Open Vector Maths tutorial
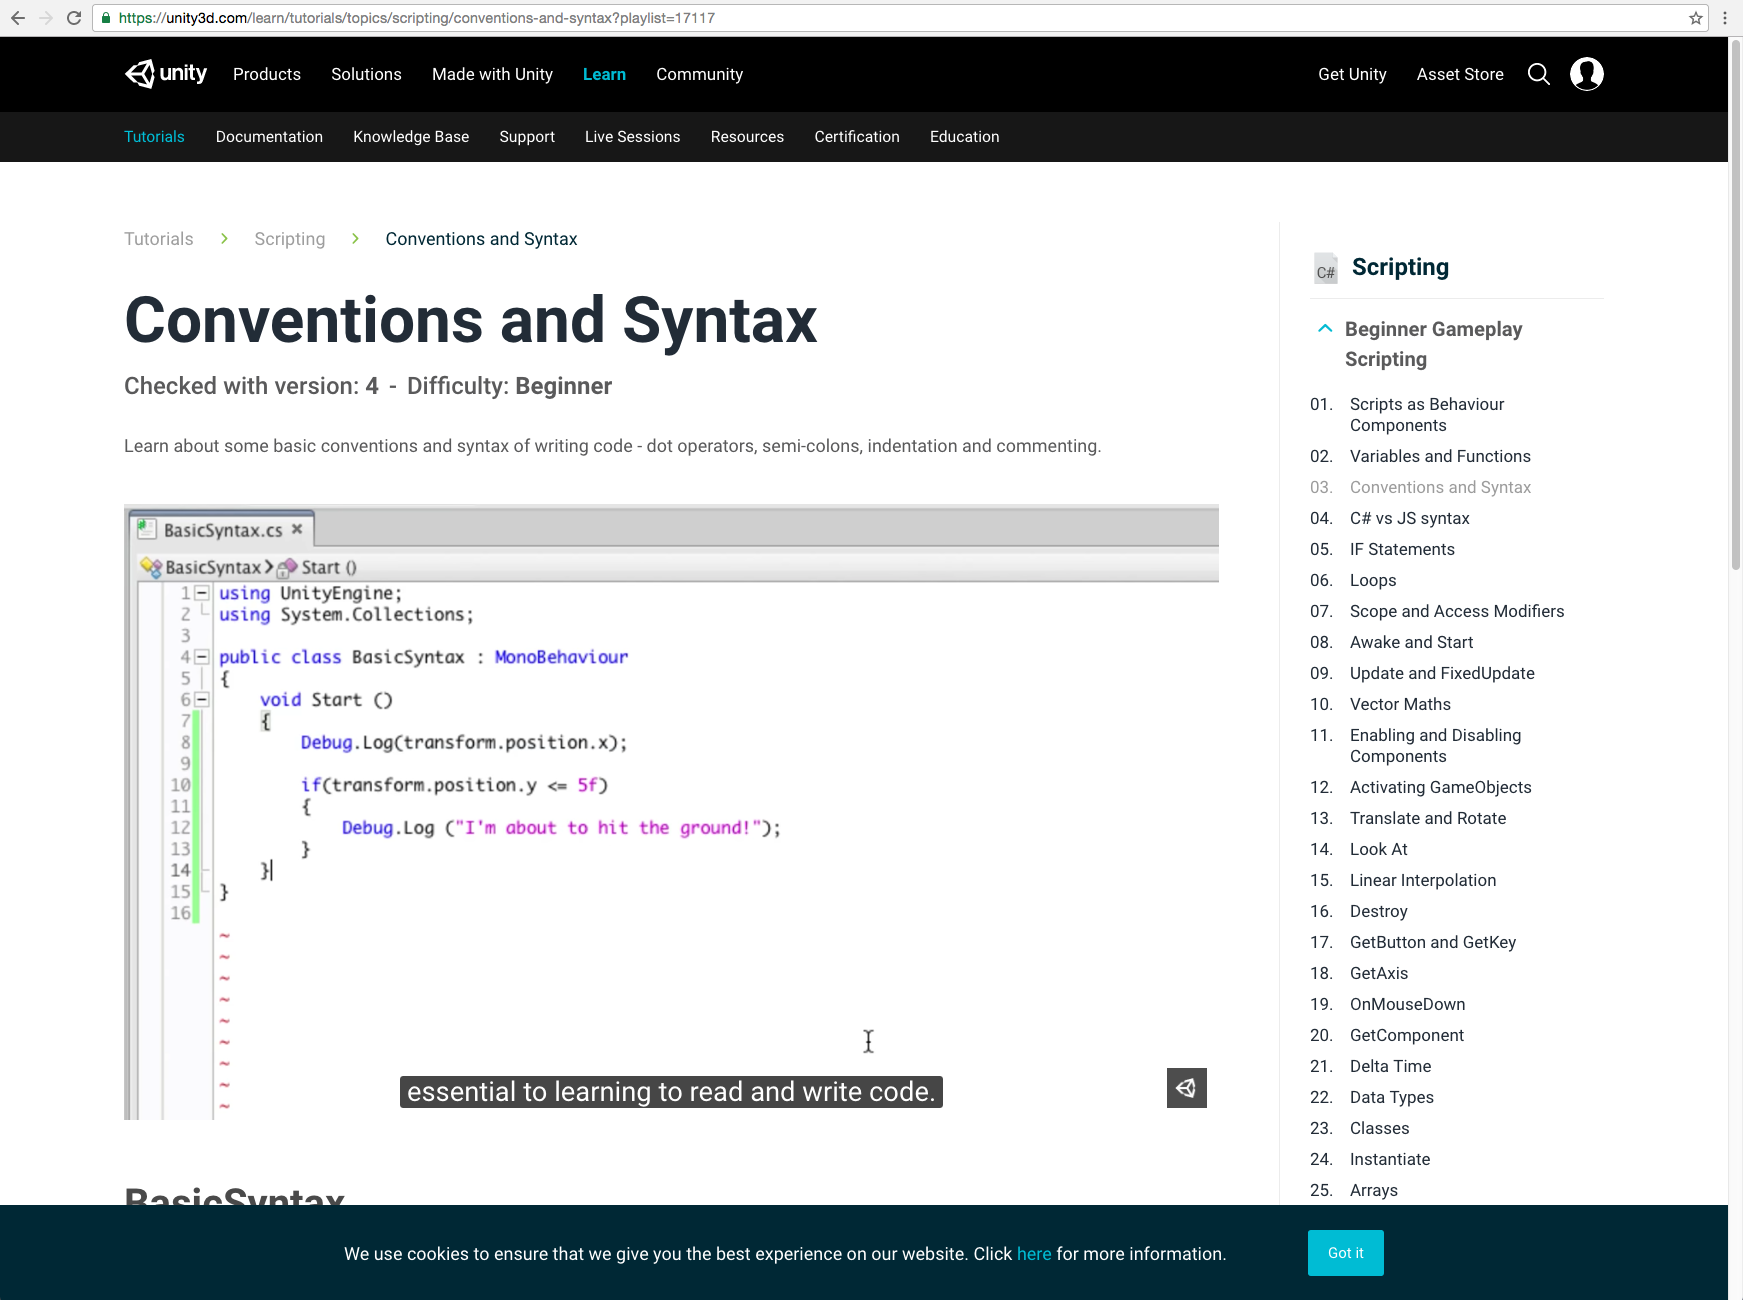The width and height of the screenshot is (1743, 1300). pos(1400,704)
